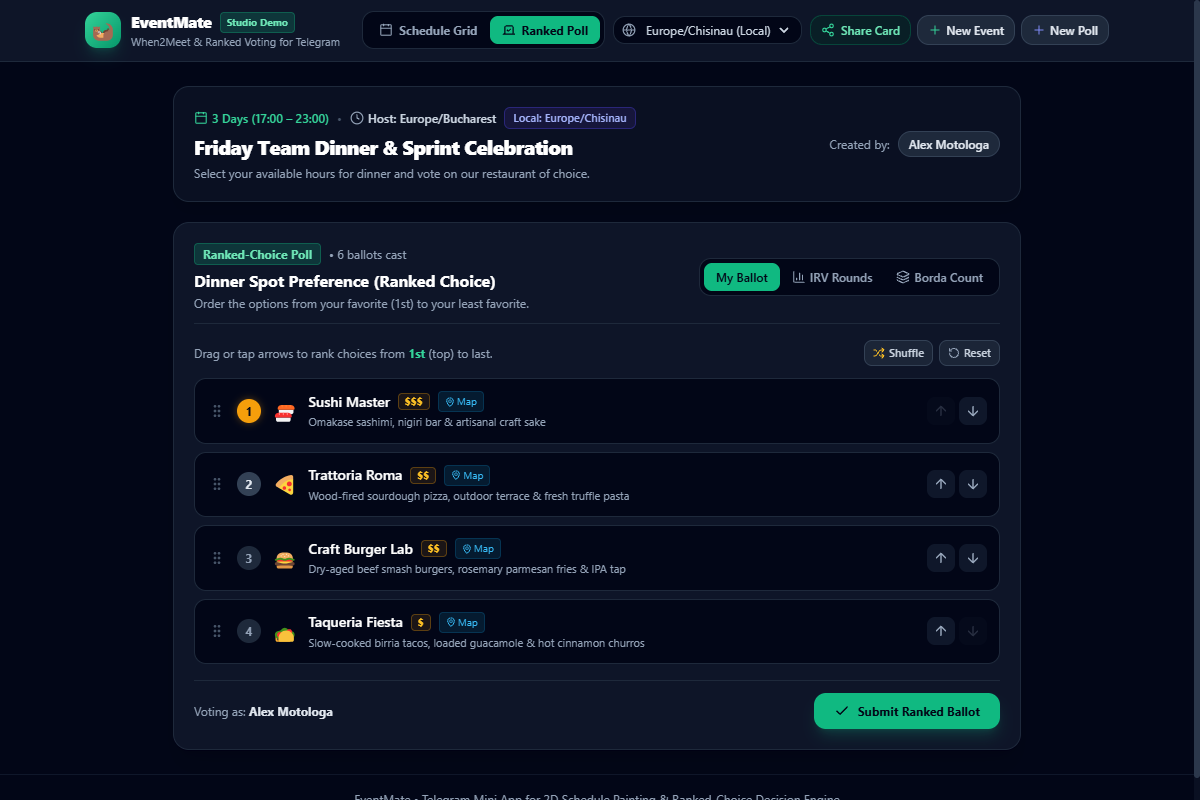Move Trattoria Roma down one rank
The height and width of the screenshot is (800, 1200).
(973, 484)
